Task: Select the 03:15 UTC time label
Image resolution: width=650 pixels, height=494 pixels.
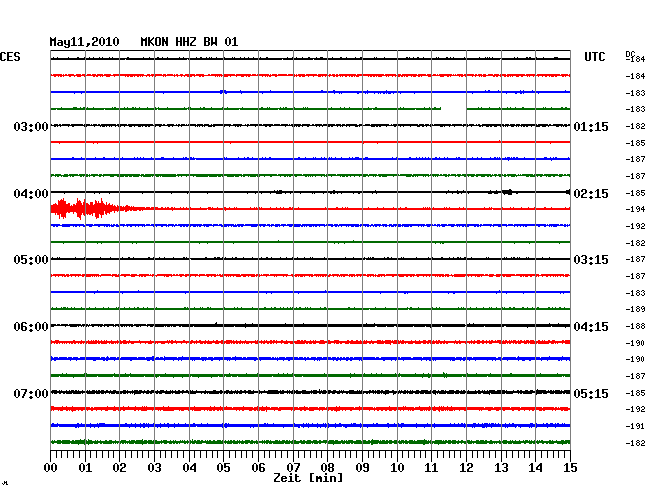Action: click(x=591, y=260)
